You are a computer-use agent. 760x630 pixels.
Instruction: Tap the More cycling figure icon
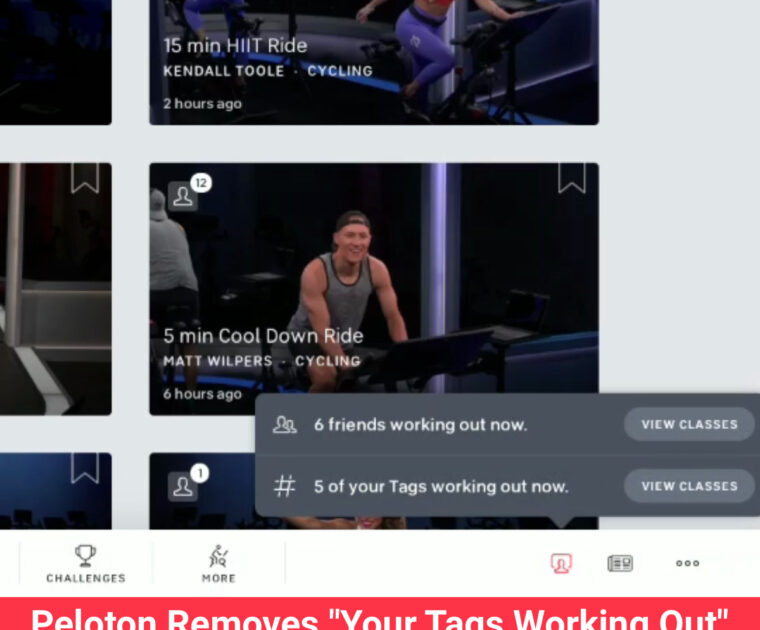tap(218, 556)
